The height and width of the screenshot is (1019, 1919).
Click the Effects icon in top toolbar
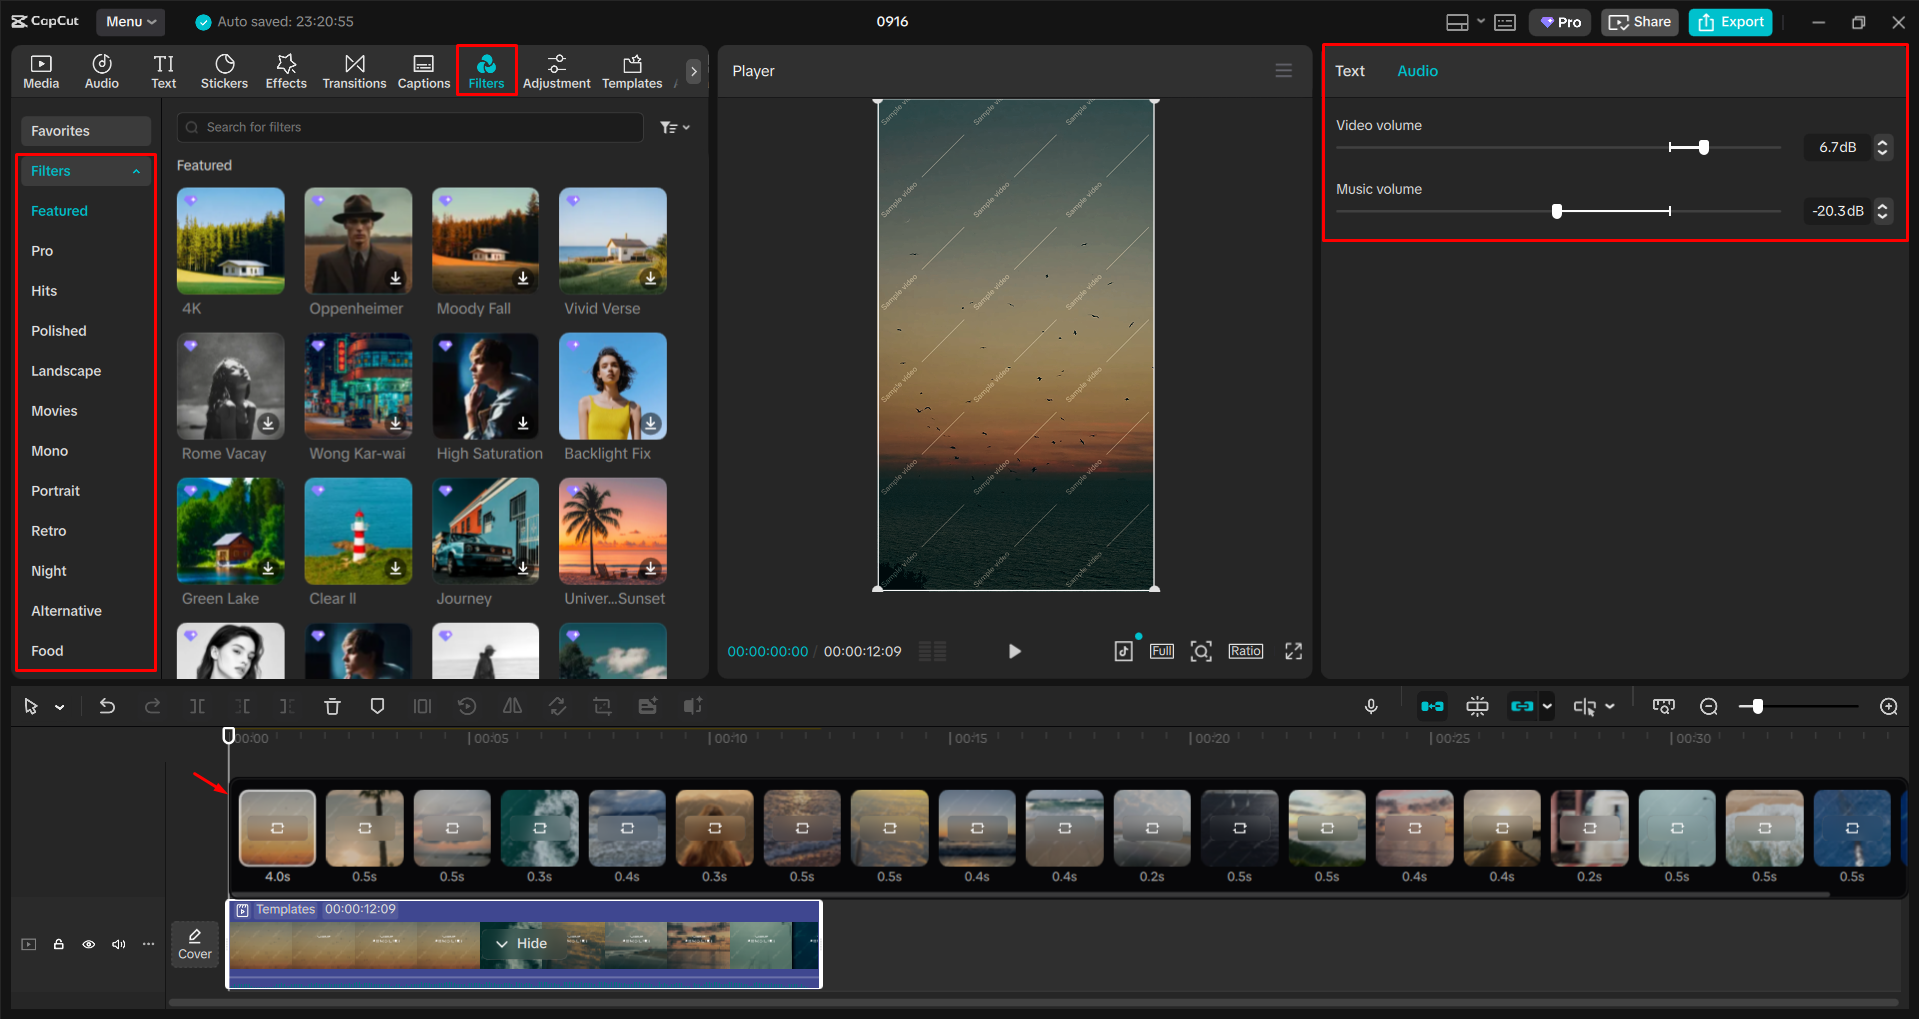(286, 71)
